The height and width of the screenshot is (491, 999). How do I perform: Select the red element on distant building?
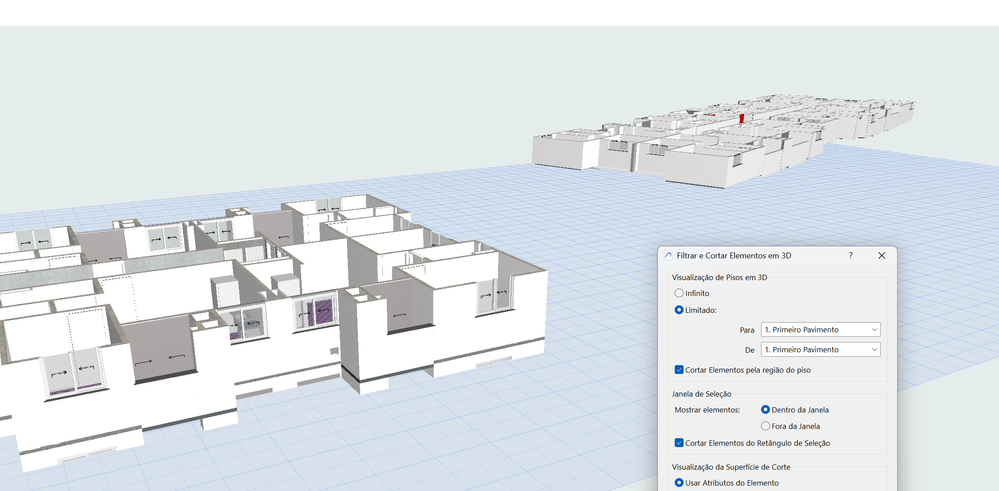click(x=741, y=118)
